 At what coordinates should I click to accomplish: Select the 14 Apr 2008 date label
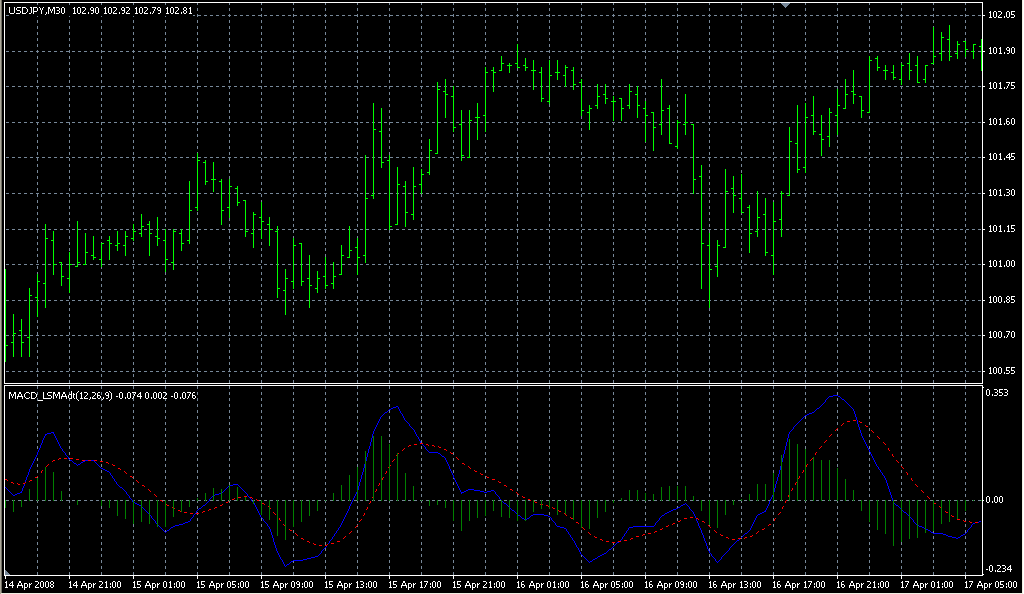(x=29, y=583)
